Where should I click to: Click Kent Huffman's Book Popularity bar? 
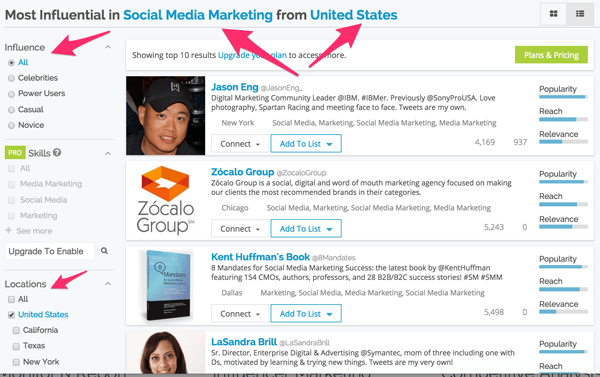(563, 267)
